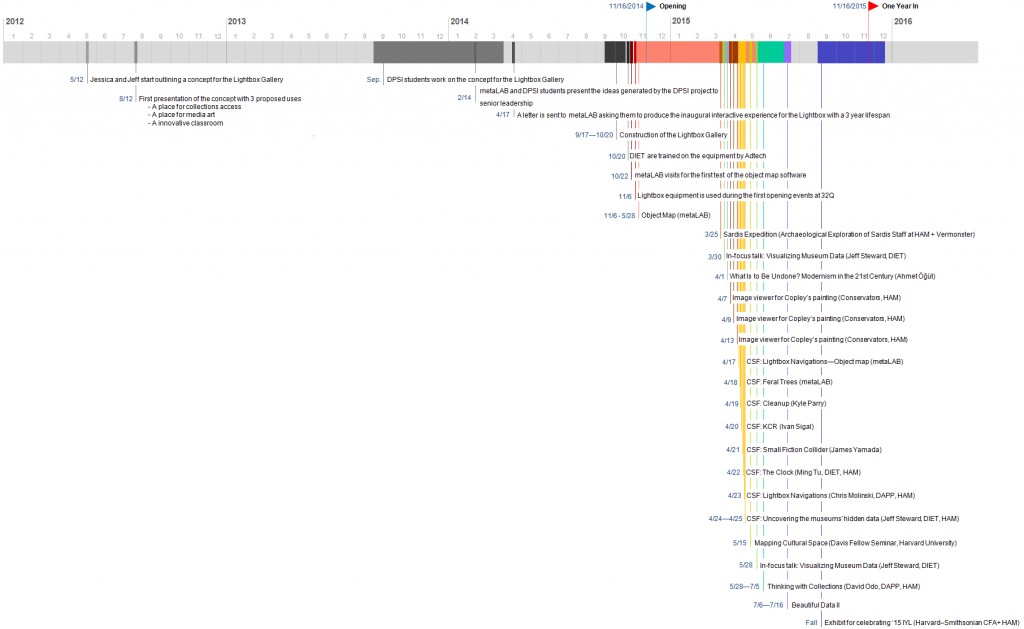
Task: Click the large dark gray DPSI timeline segment
Action: pyautogui.click(x=438, y=52)
